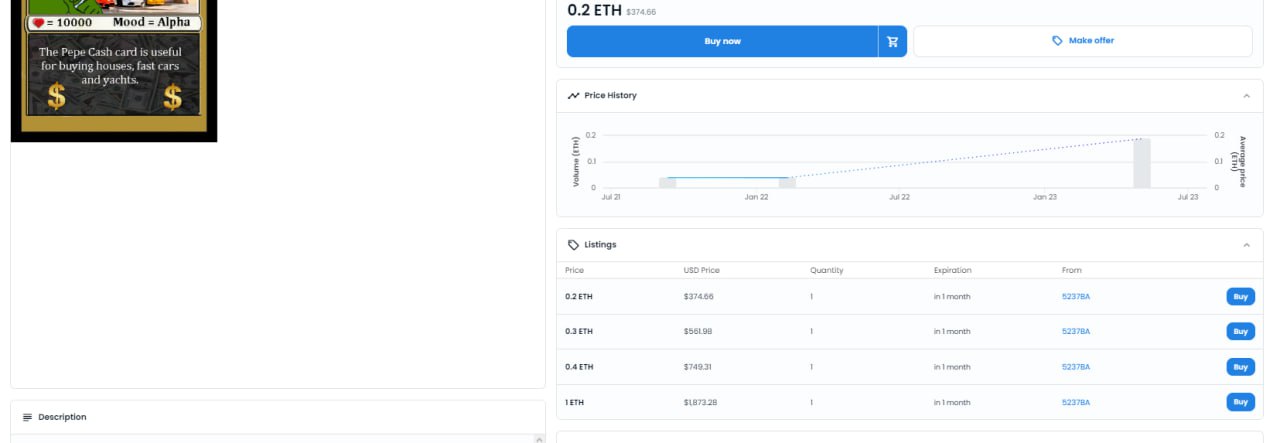Click the Jan 22 chart axis label
Viewport: 1280px width, 443px height.
pyautogui.click(x=756, y=197)
